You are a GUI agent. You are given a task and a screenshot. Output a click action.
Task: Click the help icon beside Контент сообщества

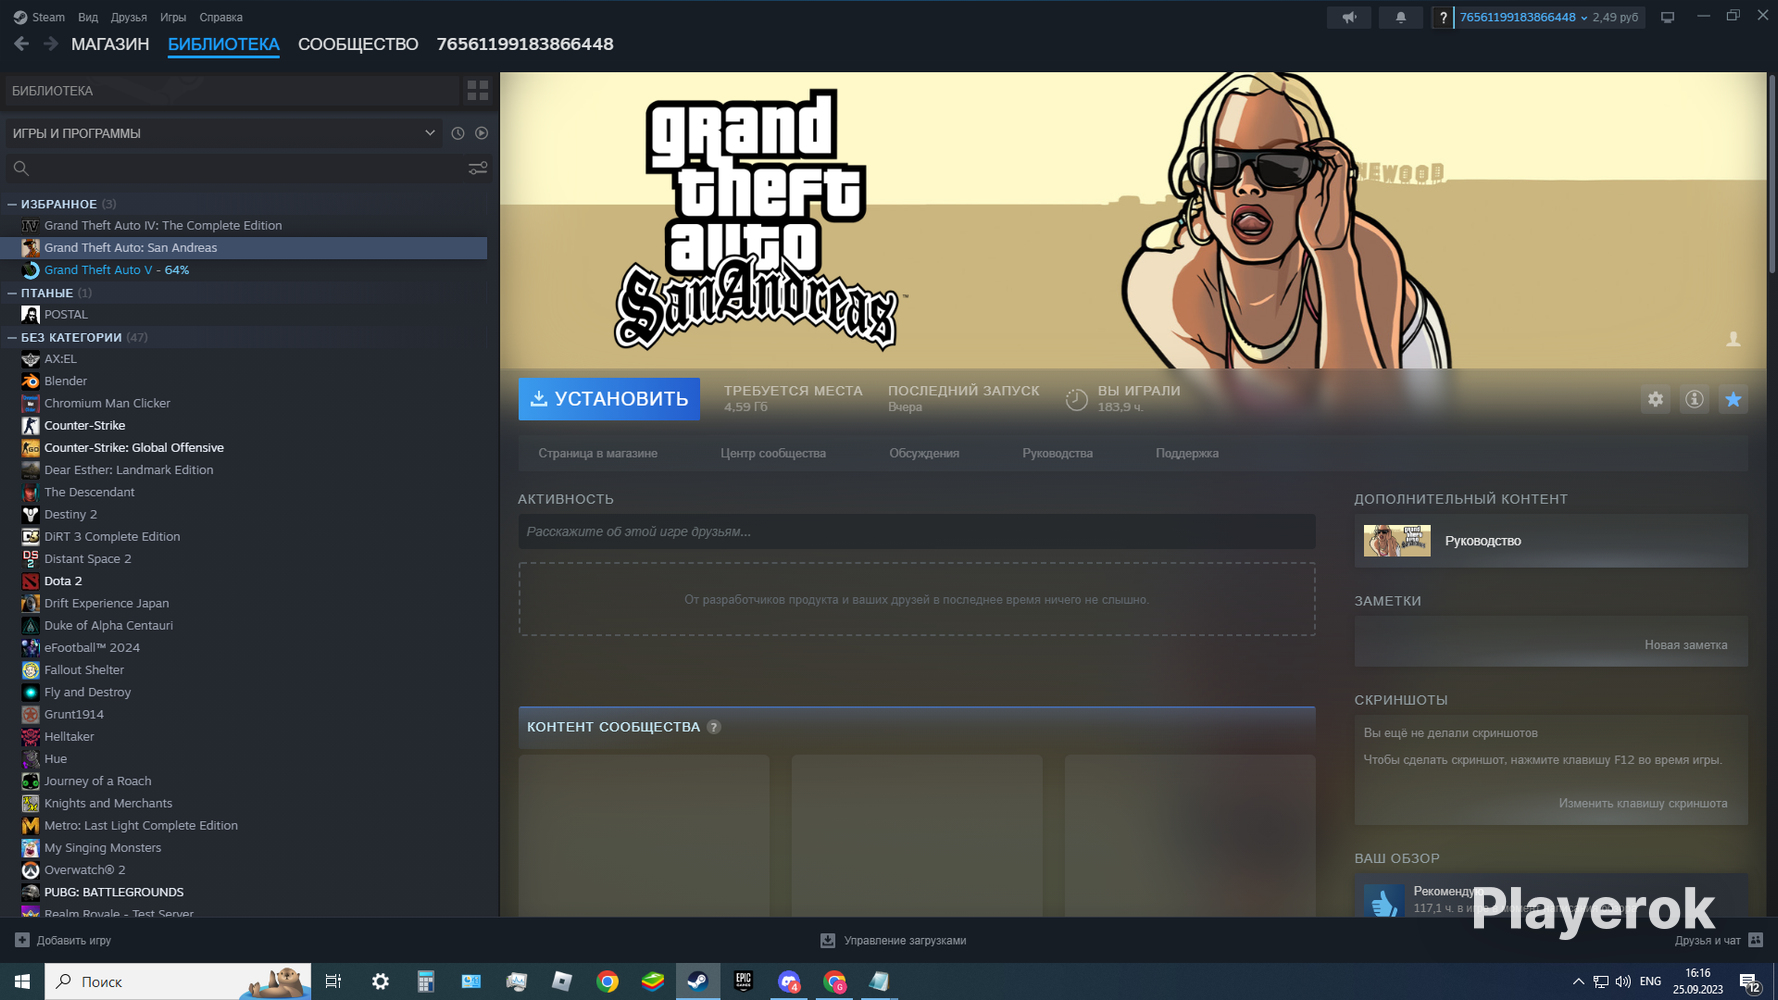[714, 727]
